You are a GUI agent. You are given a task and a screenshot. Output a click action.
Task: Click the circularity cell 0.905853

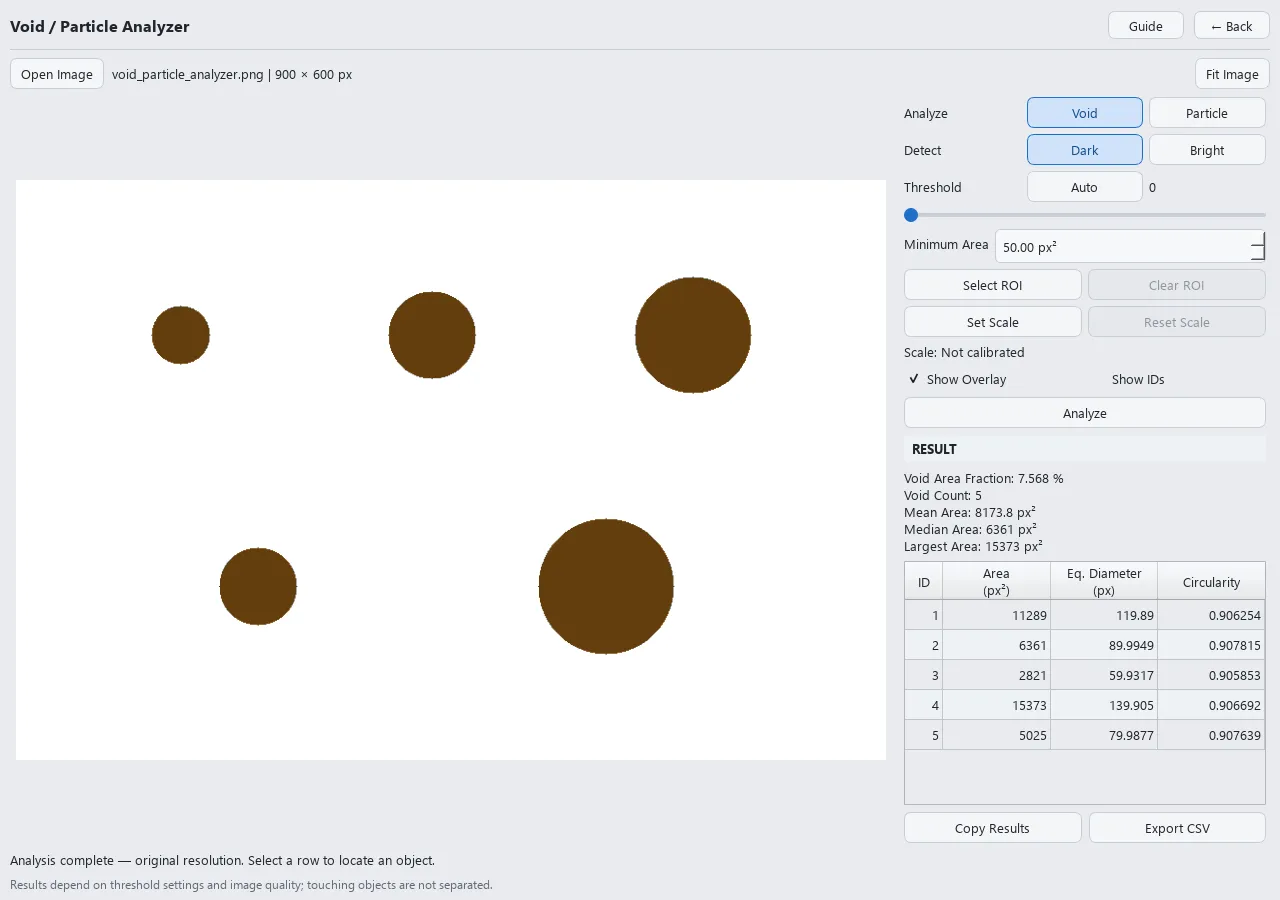point(1211,675)
